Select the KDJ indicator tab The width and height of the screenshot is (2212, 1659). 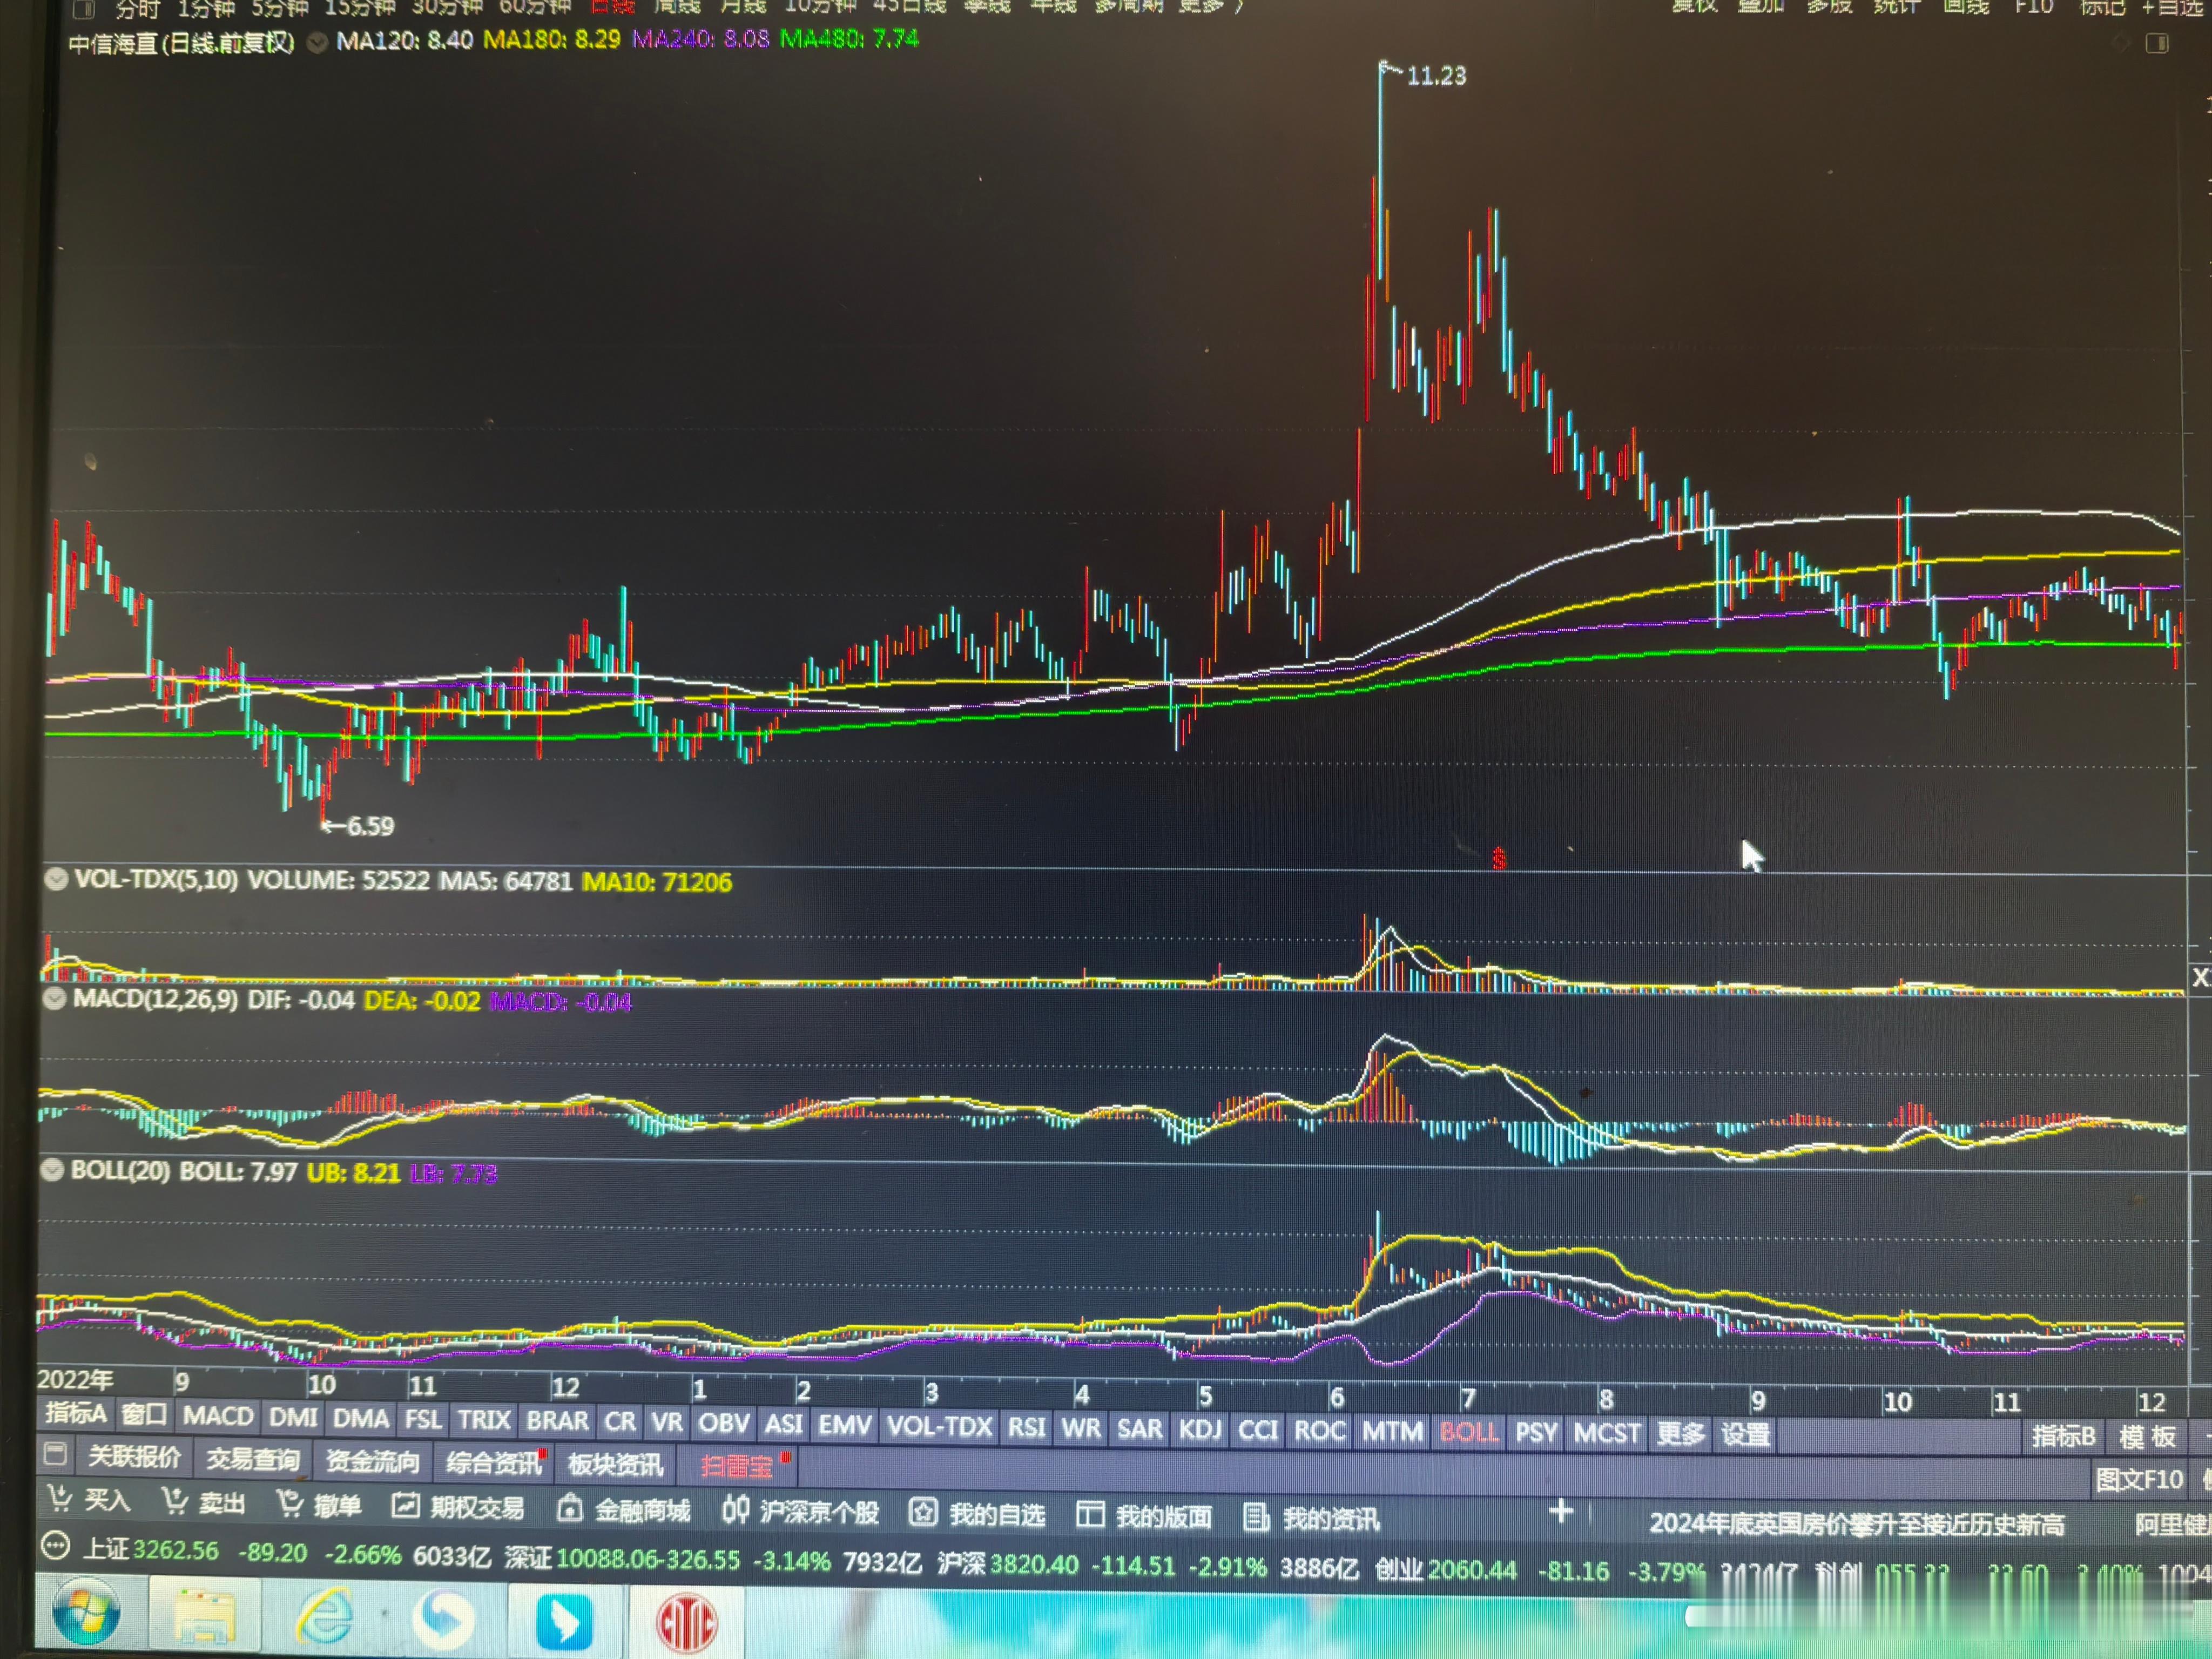coord(1200,1429)
